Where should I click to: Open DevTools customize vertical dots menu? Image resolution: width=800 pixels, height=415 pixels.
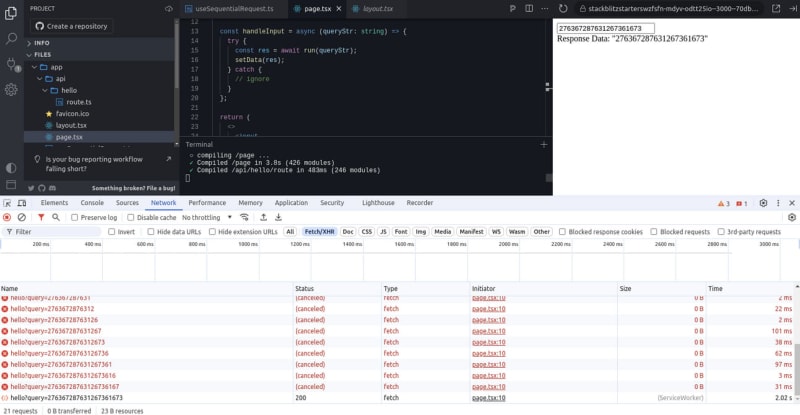click(x=778, y=203)
